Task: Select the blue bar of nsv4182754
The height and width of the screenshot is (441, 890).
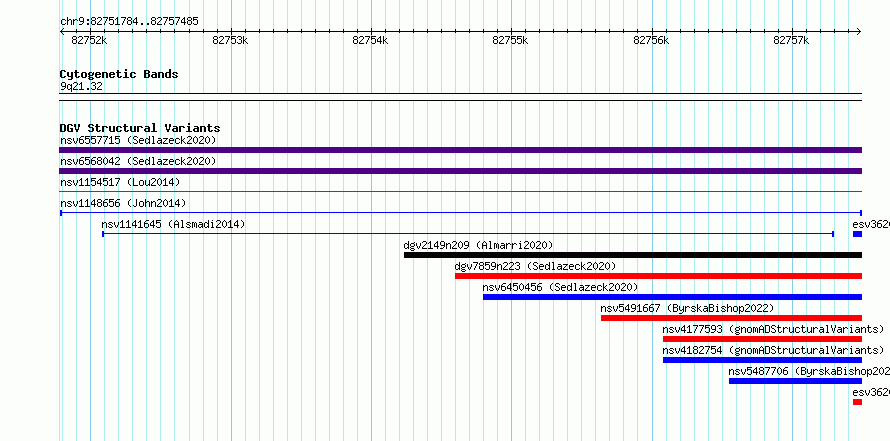Action: click(x=762, y=360)
